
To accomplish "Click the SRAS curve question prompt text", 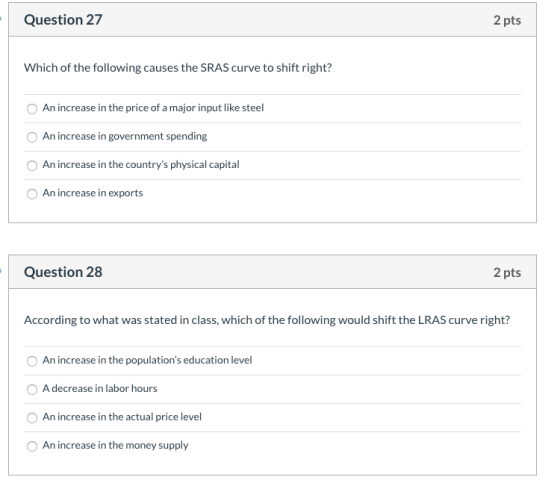I will pos(178,68).
